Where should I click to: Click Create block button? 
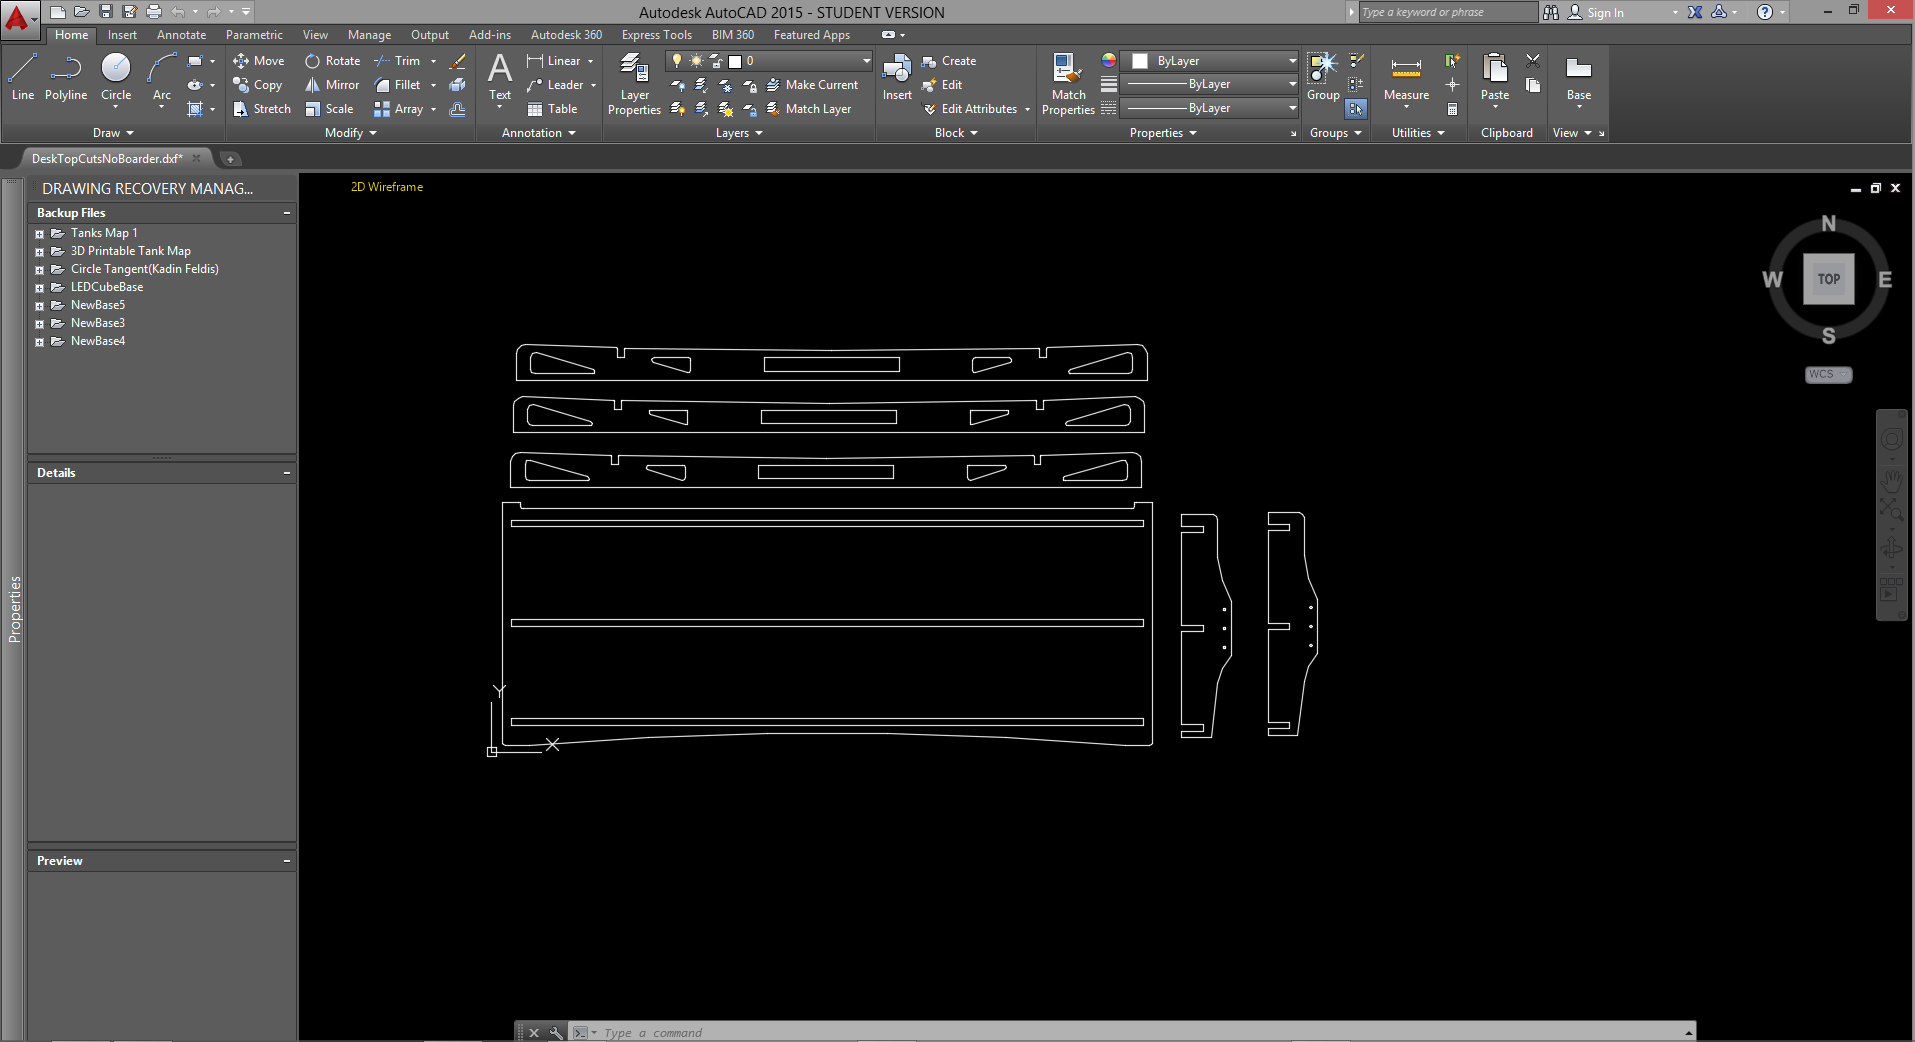(949, 61)
